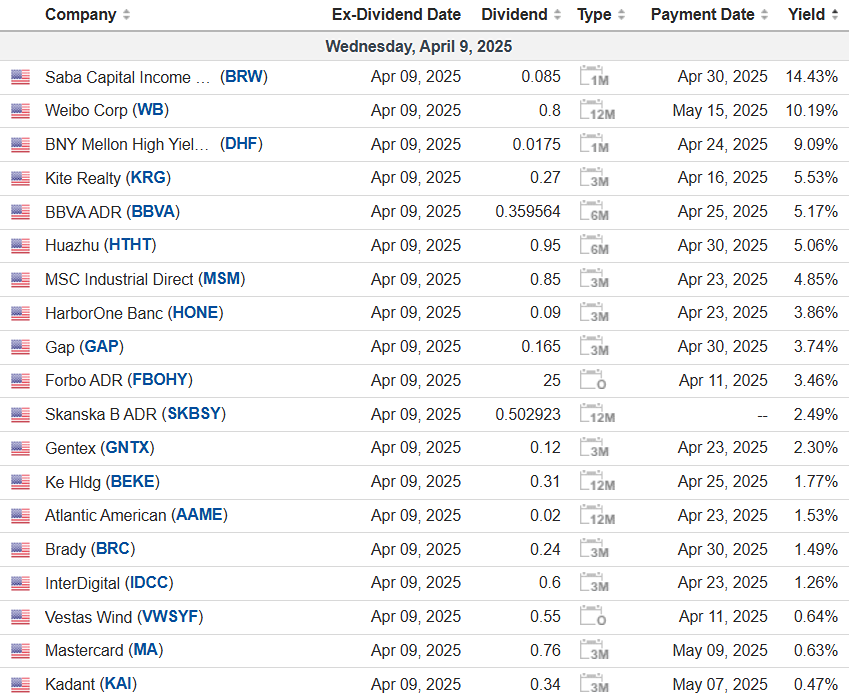Open the HONE ticker link

(x=195, y=312)
